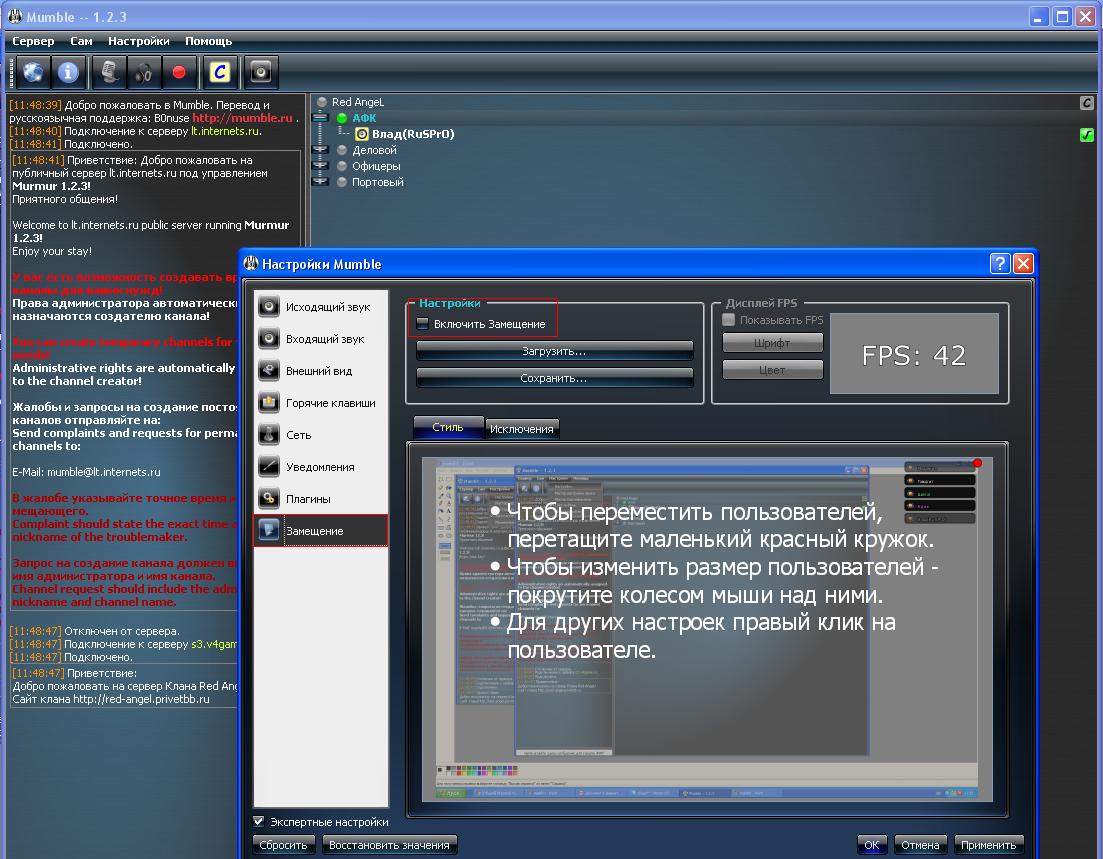Click the lt.internets.ru server link in the log

pos(225,131)
